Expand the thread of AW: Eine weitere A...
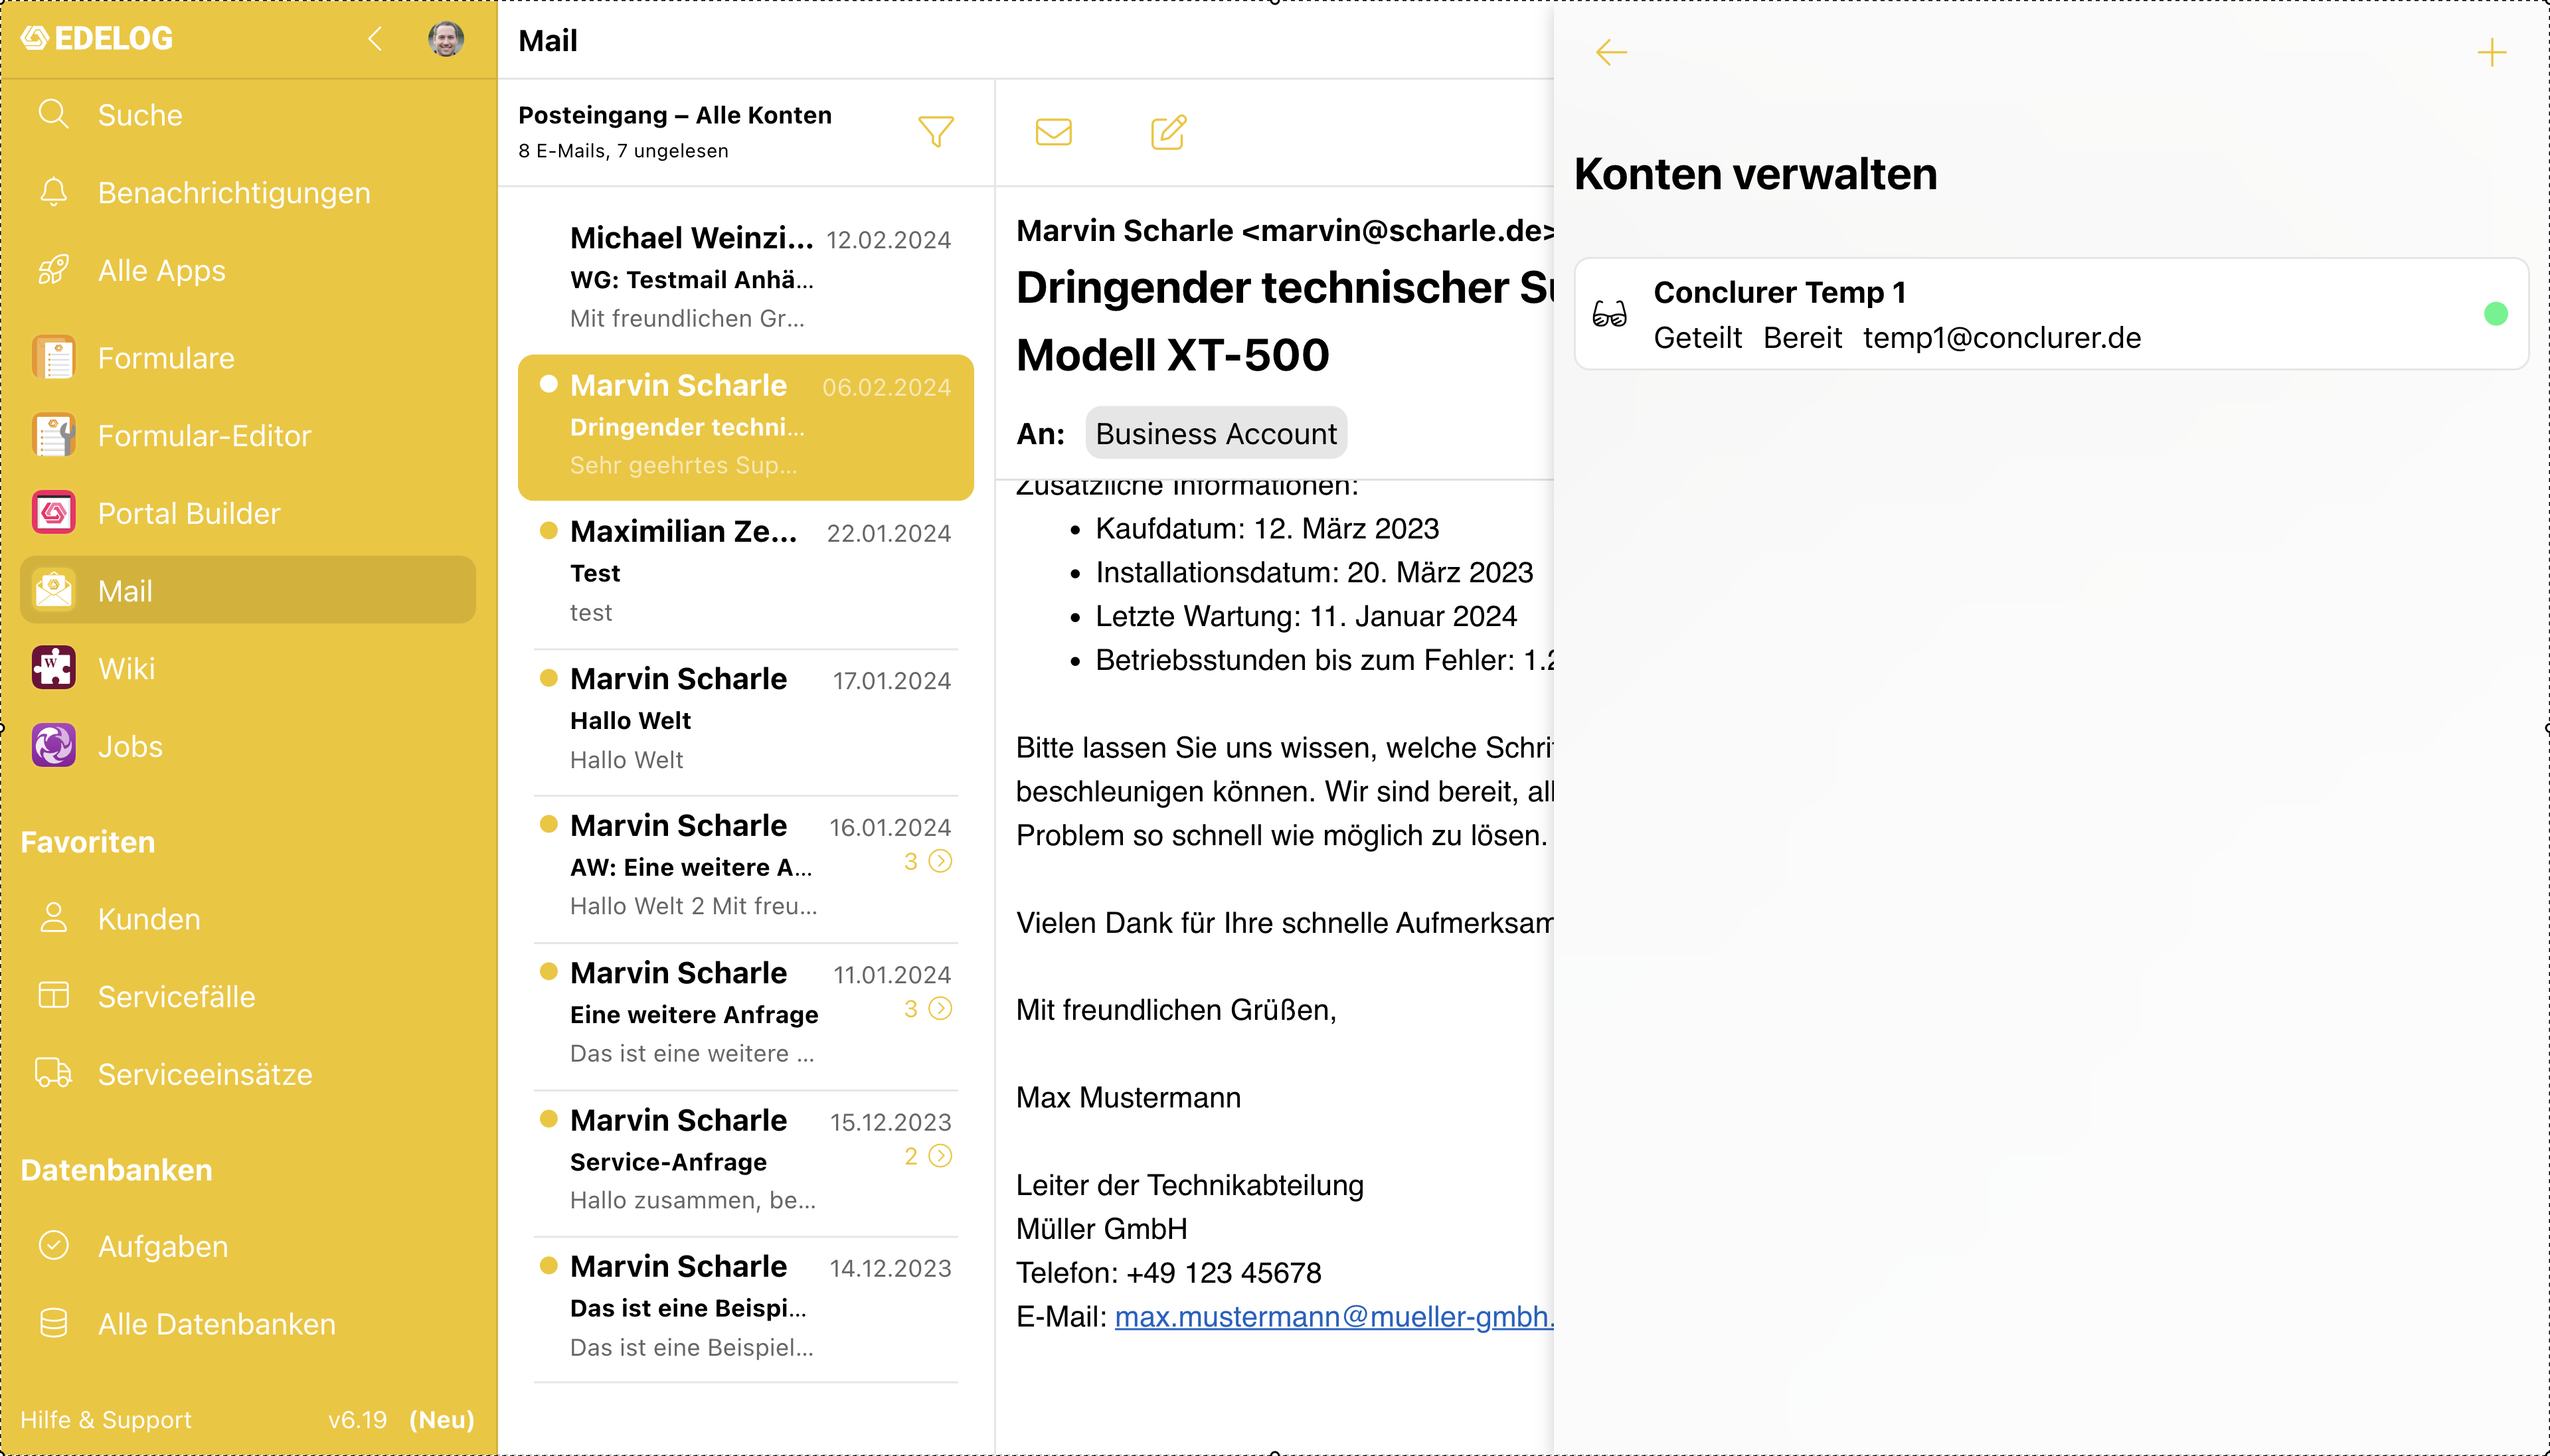 coord(940,861)
